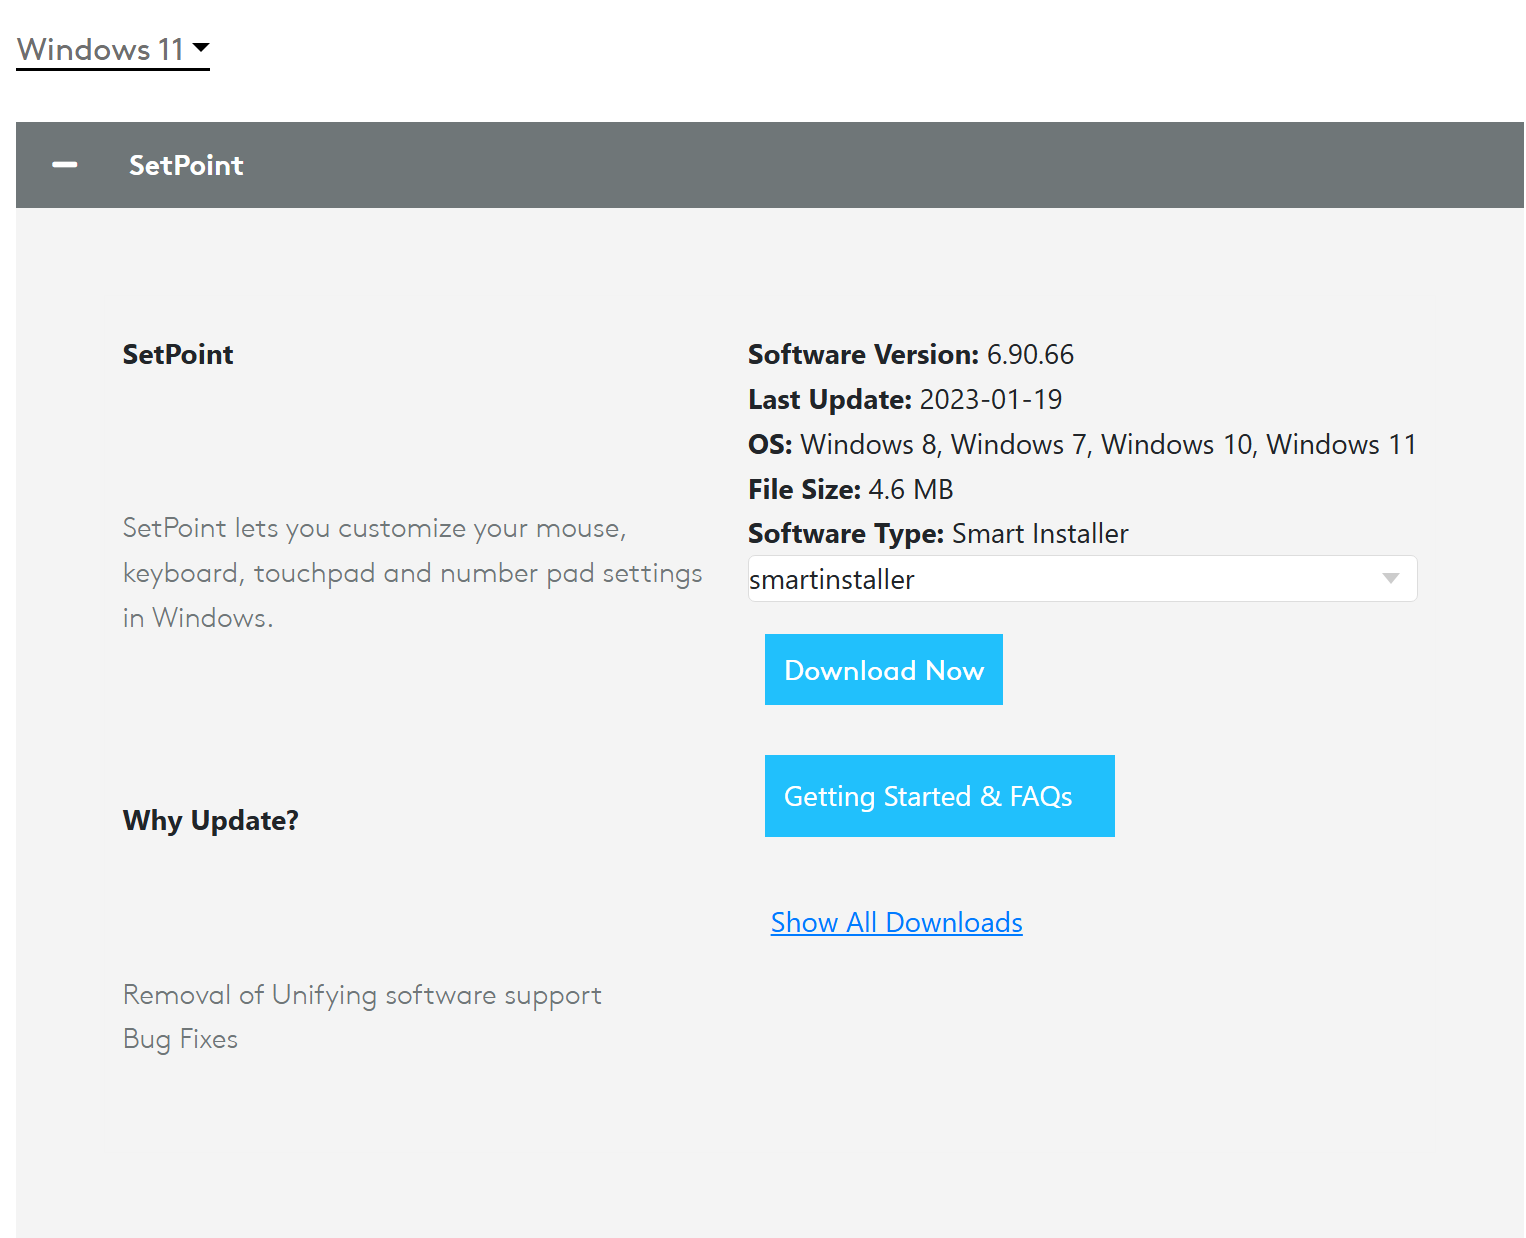The height and width of the screenshot is (1238, 1526).
Task: Click the OS compatibility line listing Windows versions
Action: [1082, 444]
